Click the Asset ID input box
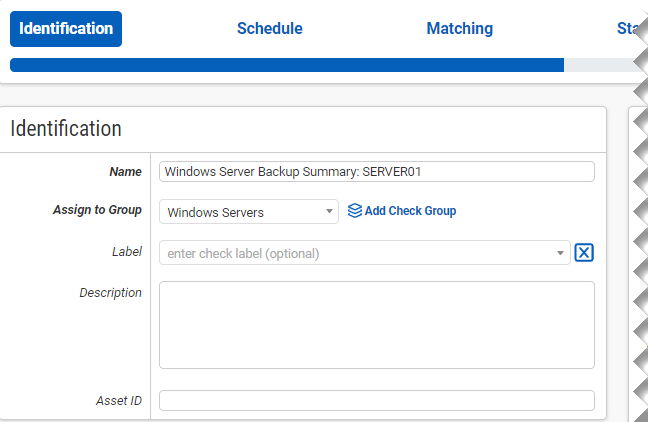 coord(376,401)
